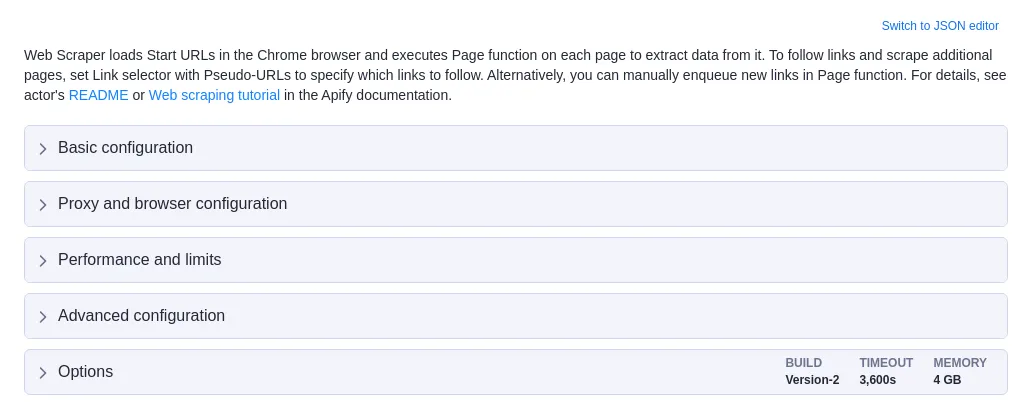Expand Basic configuration using its chevron arrow
Screen dimensions: 1027x411
pos(43,149)
